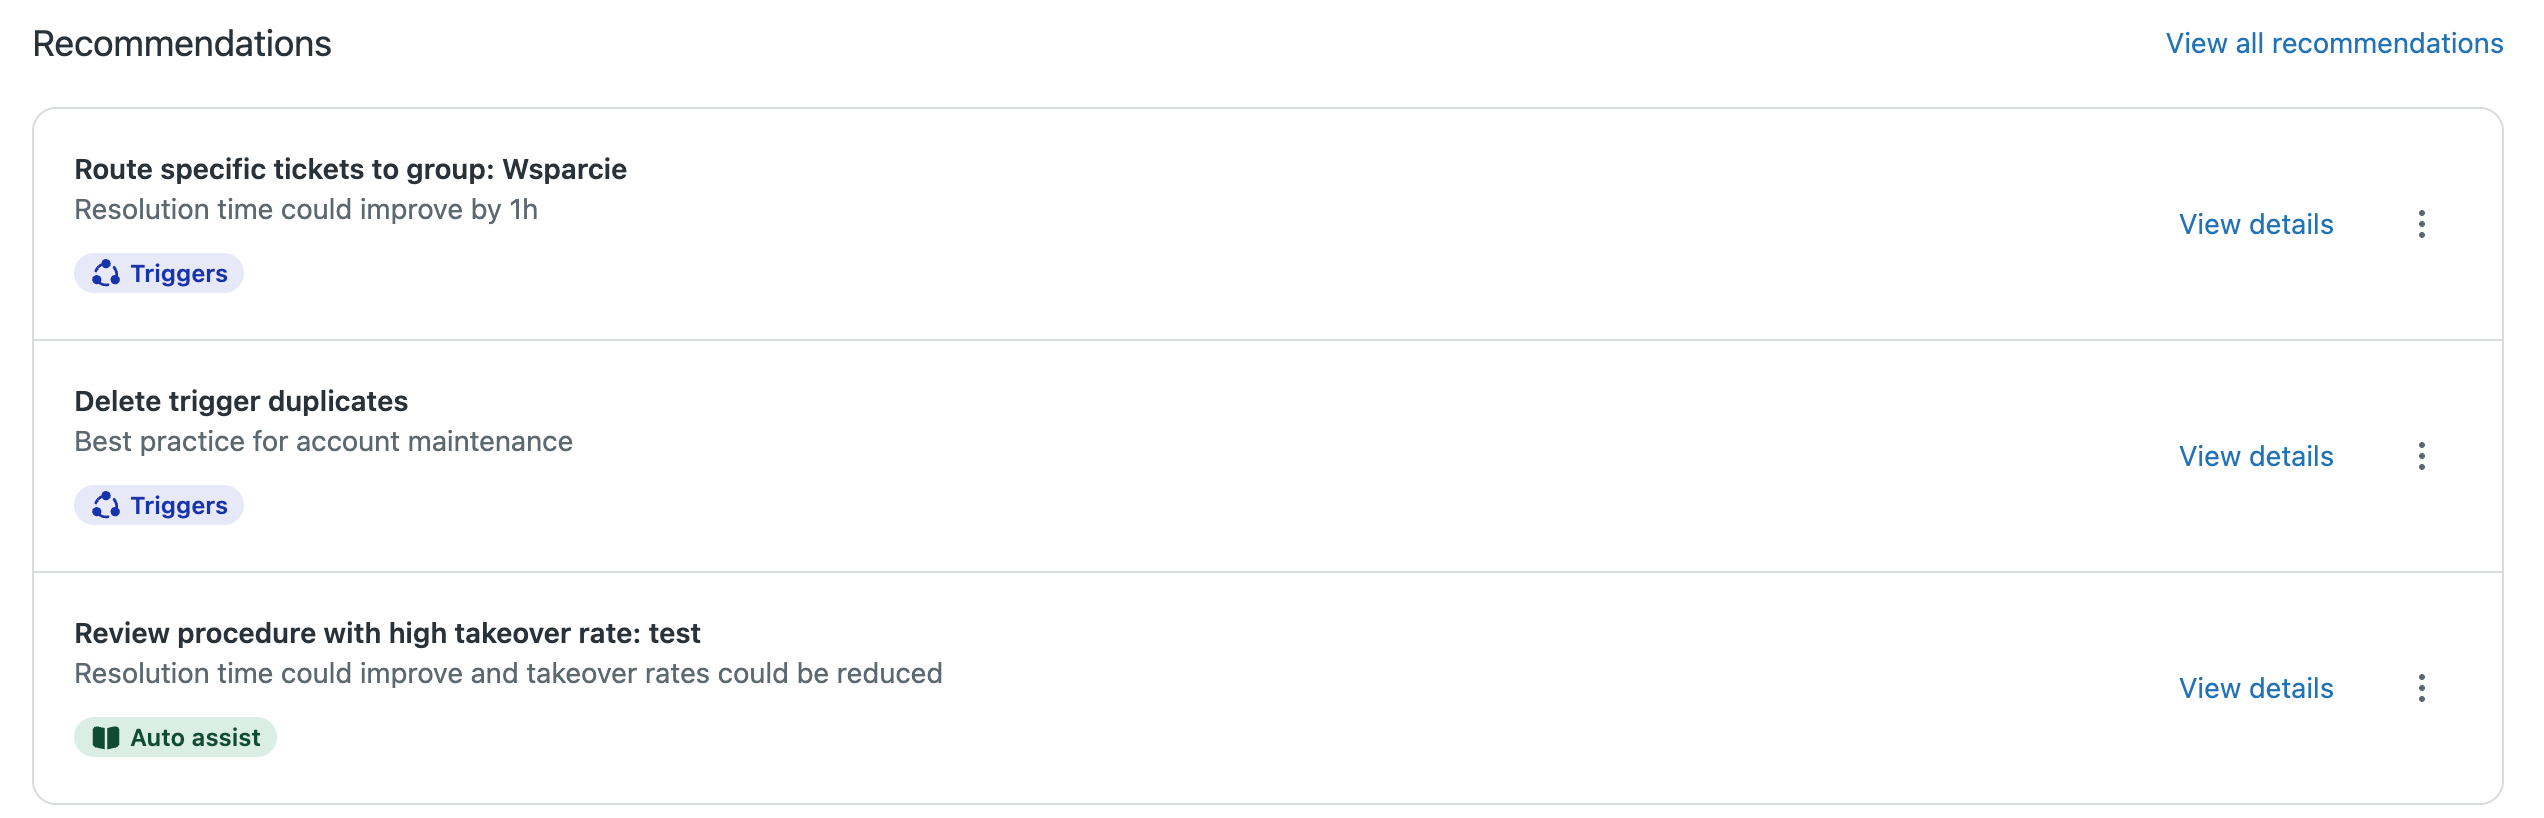The image size is (2544, 818).
Task: Open View all recommendations link
Action: coord(2334,44)
